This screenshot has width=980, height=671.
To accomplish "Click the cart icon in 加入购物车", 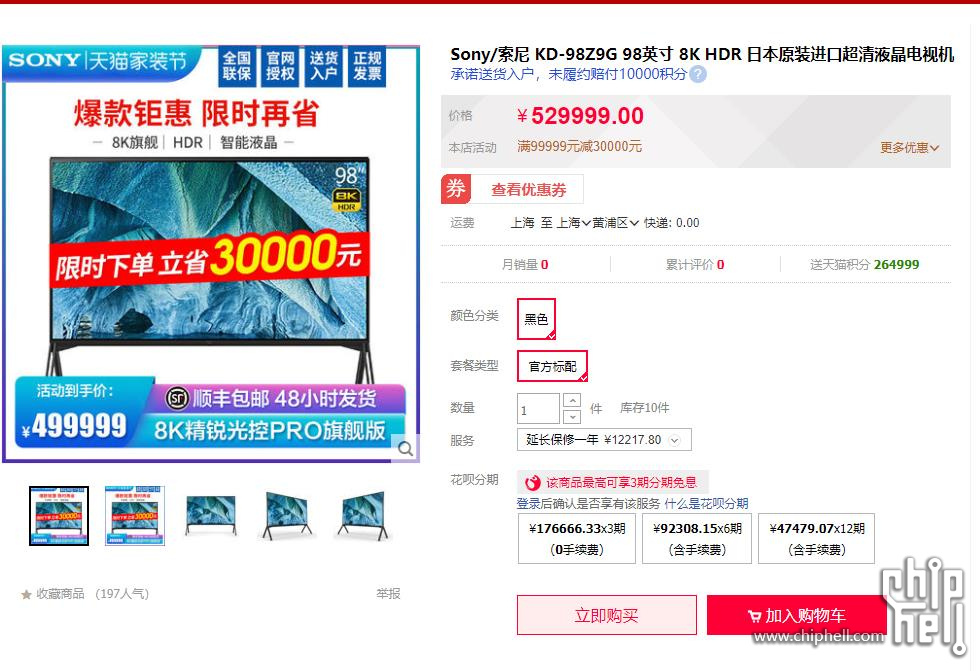I will (754, 617).
